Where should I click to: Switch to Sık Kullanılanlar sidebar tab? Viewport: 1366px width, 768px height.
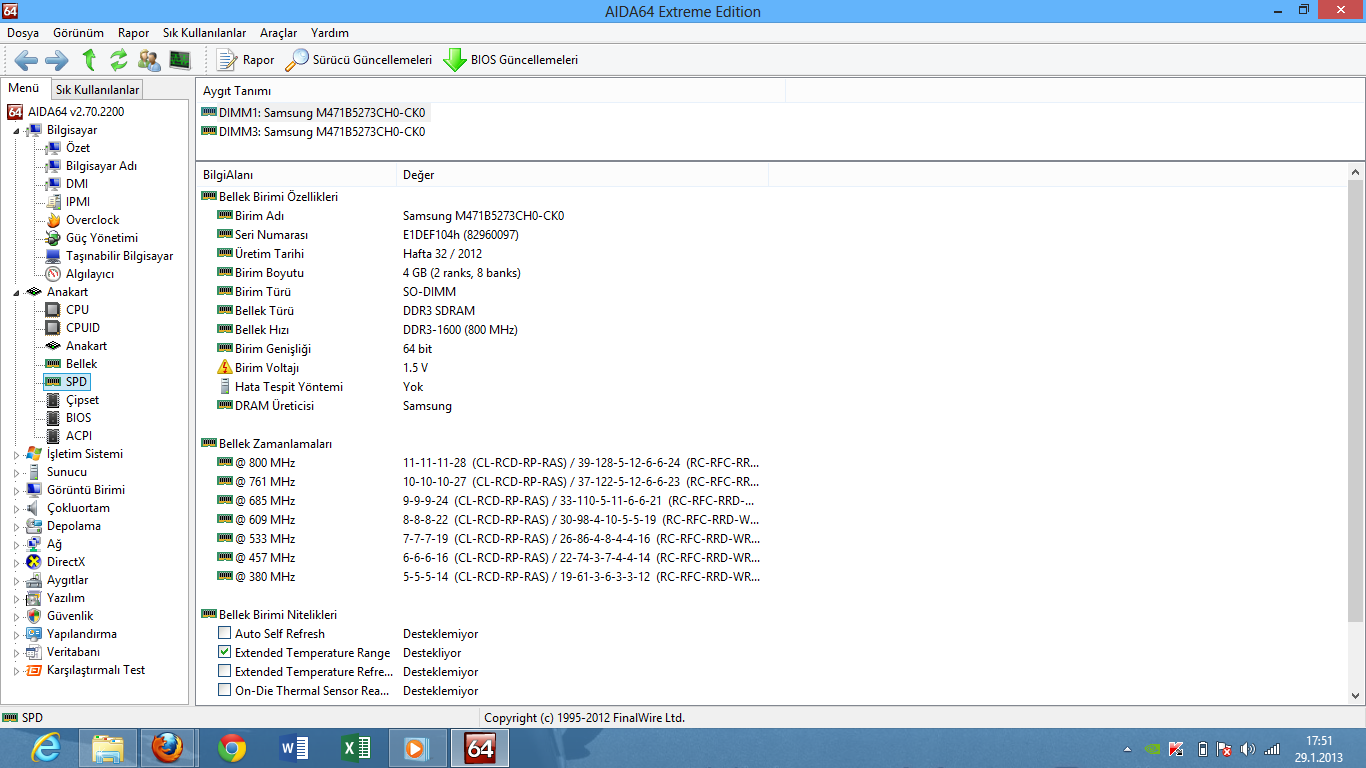pyautogui.click(x=97, y=90)
